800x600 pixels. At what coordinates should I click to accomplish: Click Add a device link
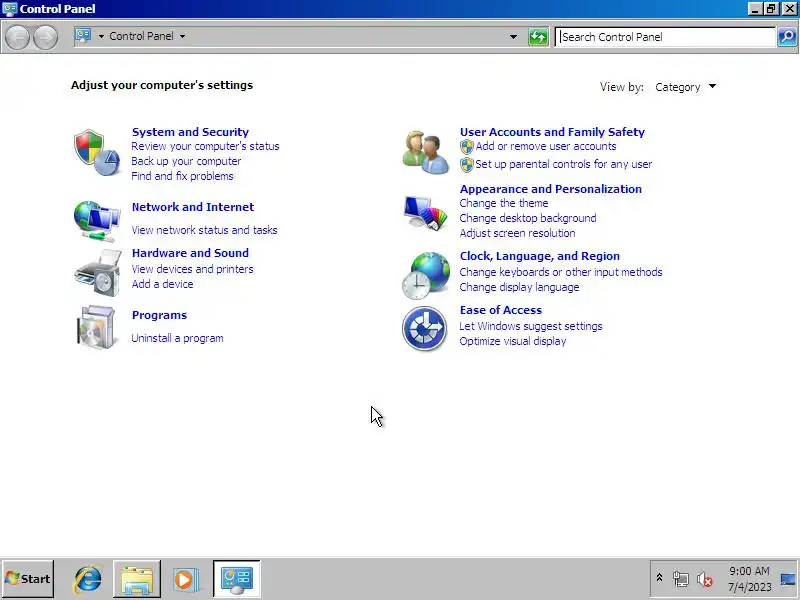point(162,284)
